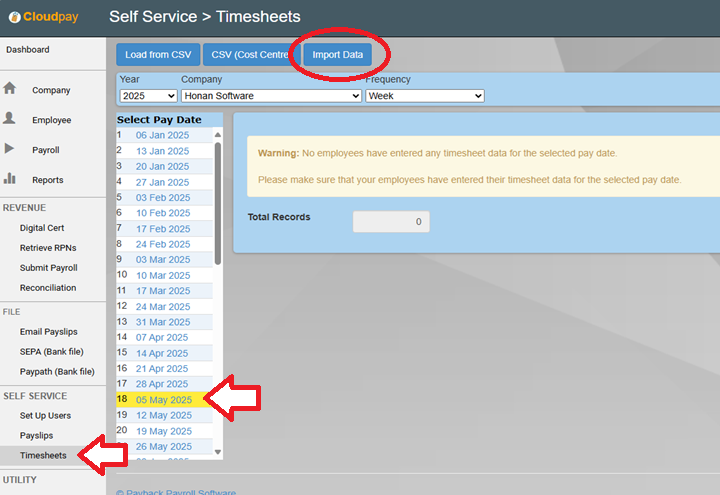Click the Employee person icon
The width and height of the screenshot is (720, 495).
coord(10,119)
